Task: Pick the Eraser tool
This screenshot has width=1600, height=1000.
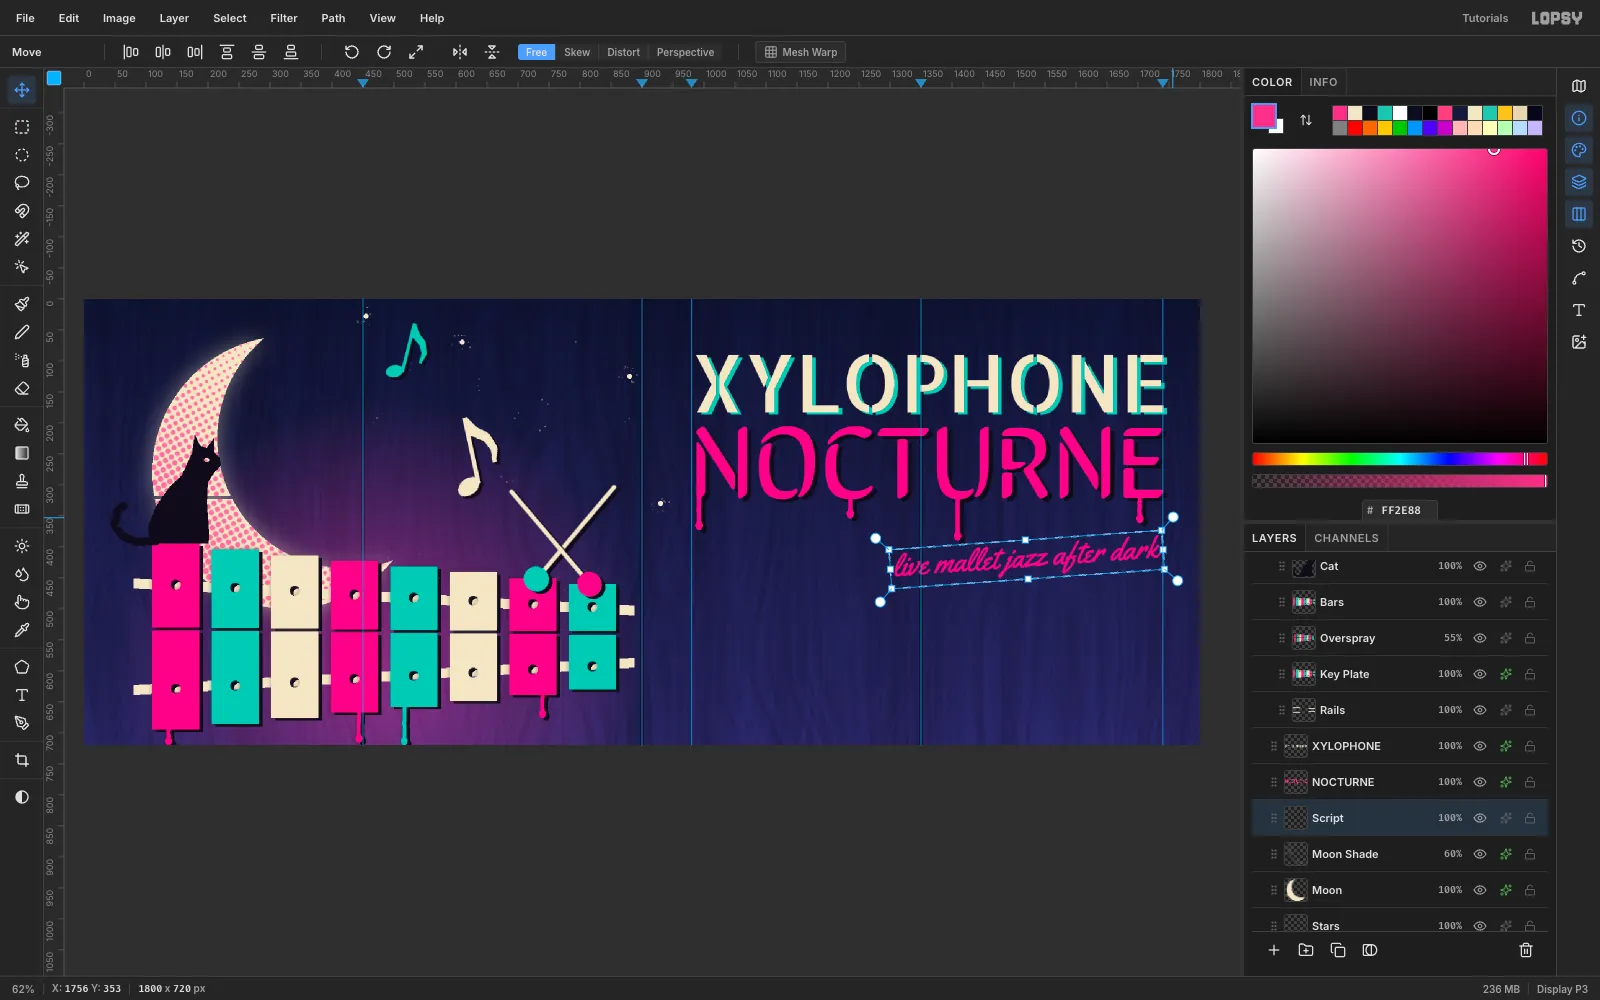Action: point(22,388)
